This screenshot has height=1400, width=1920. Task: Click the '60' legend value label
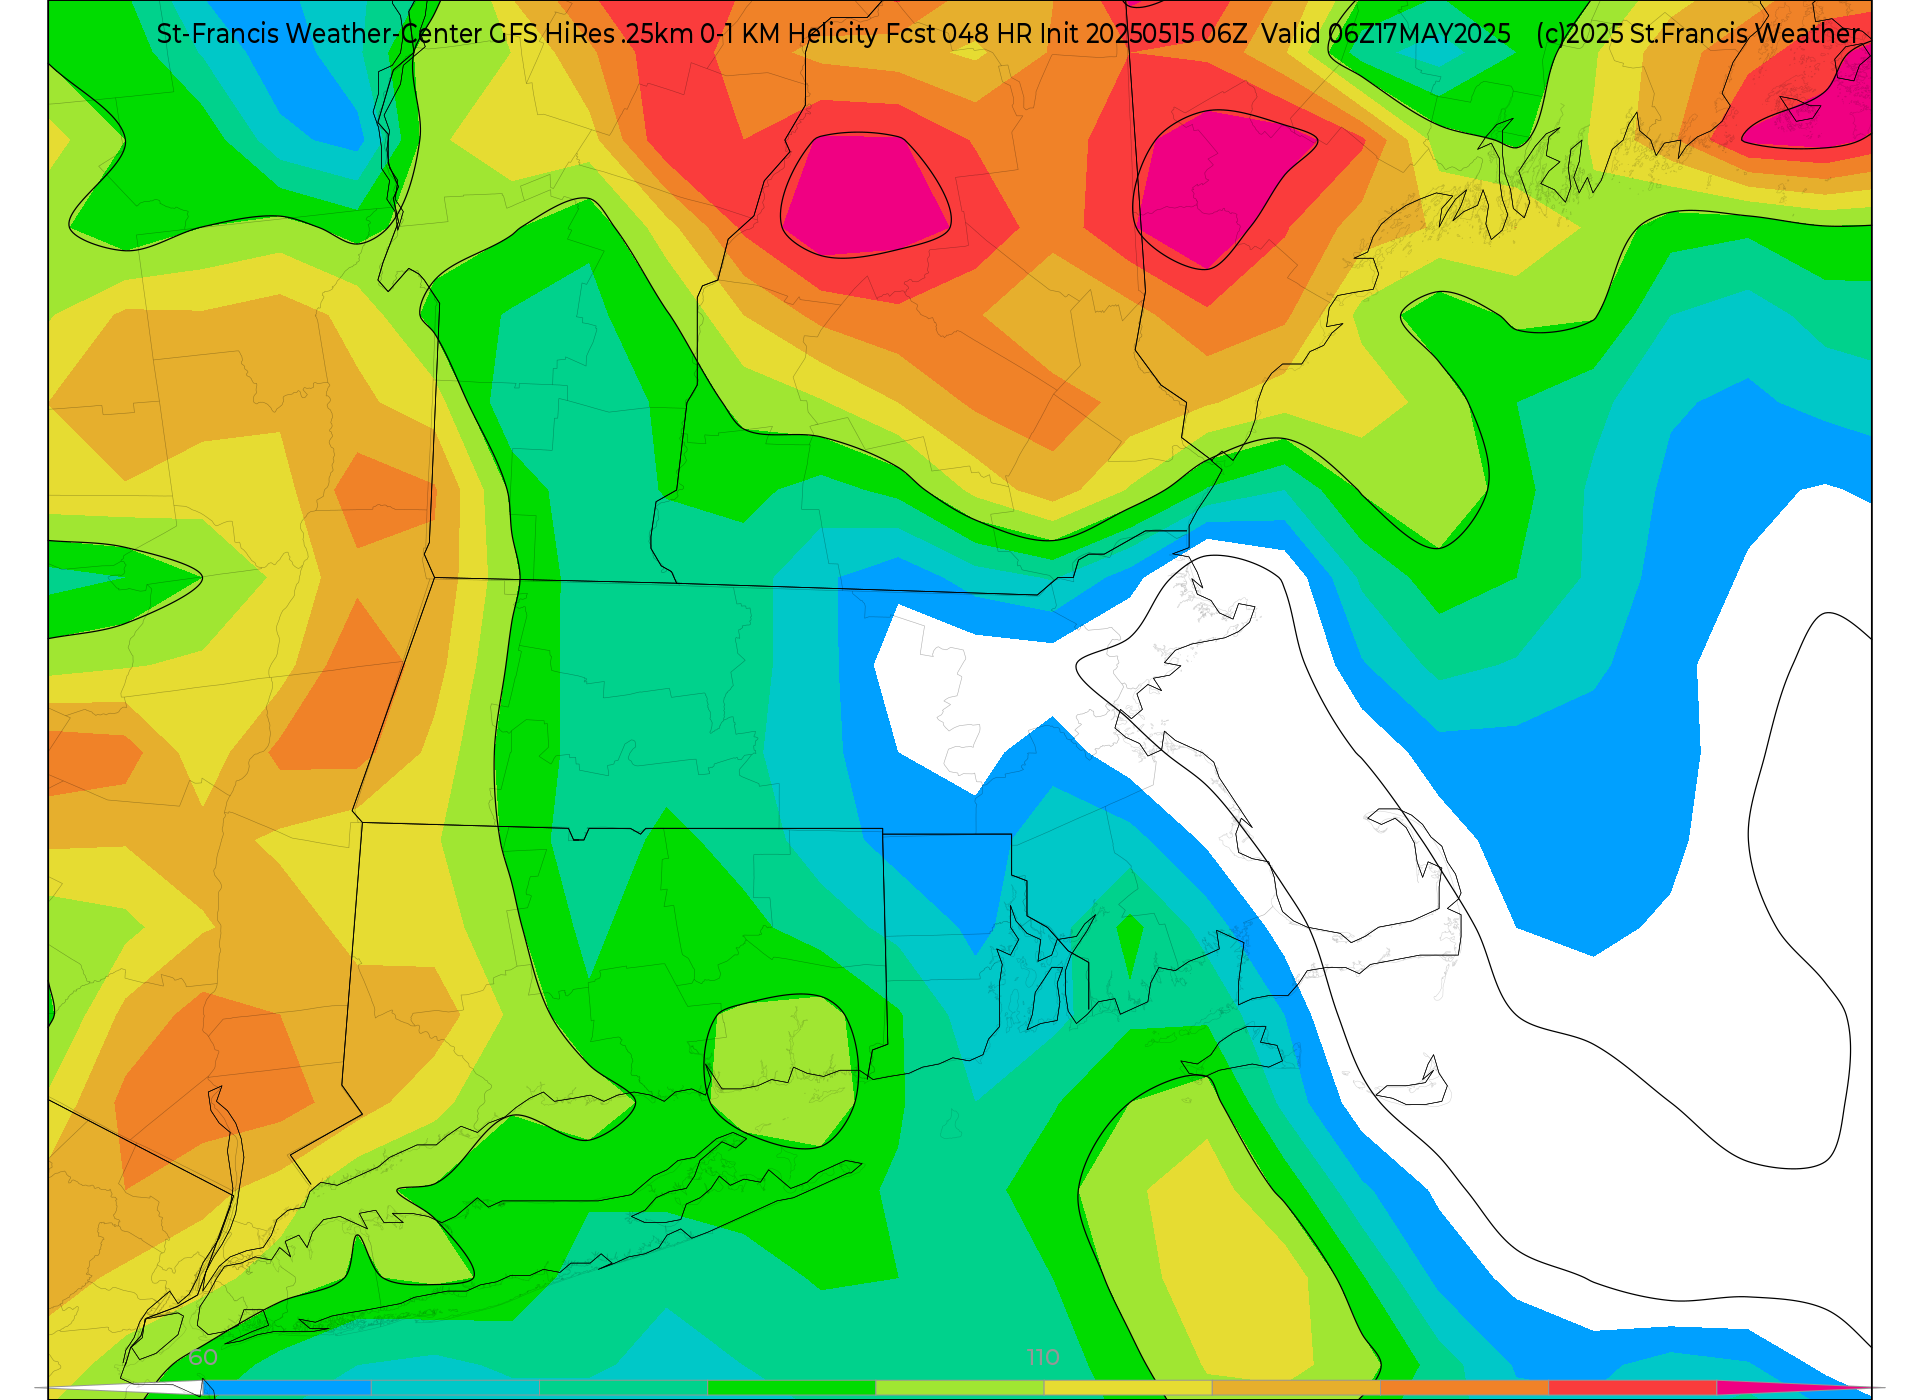(x=203, y=1357)
